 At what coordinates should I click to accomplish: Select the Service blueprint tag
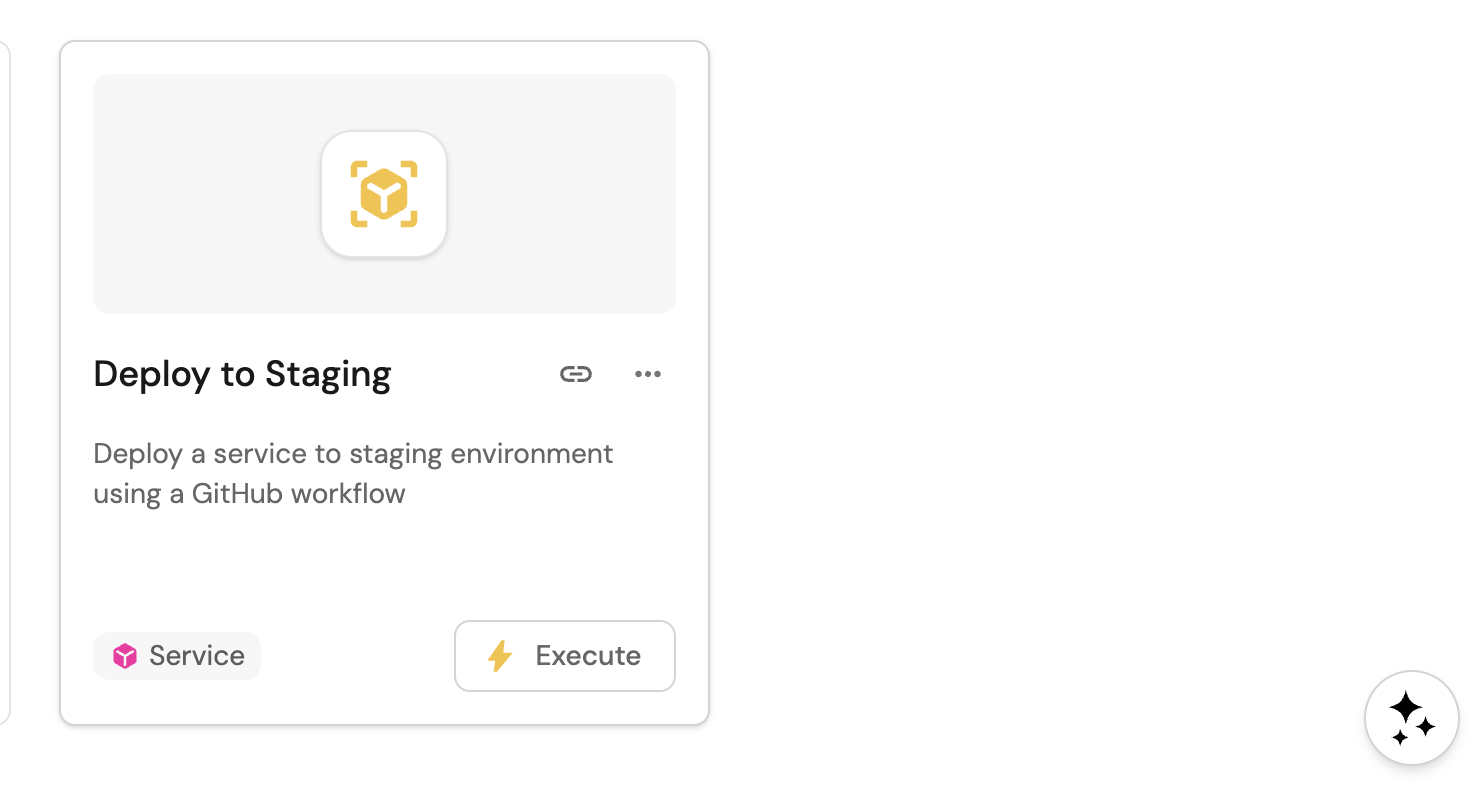pos(177,656)
